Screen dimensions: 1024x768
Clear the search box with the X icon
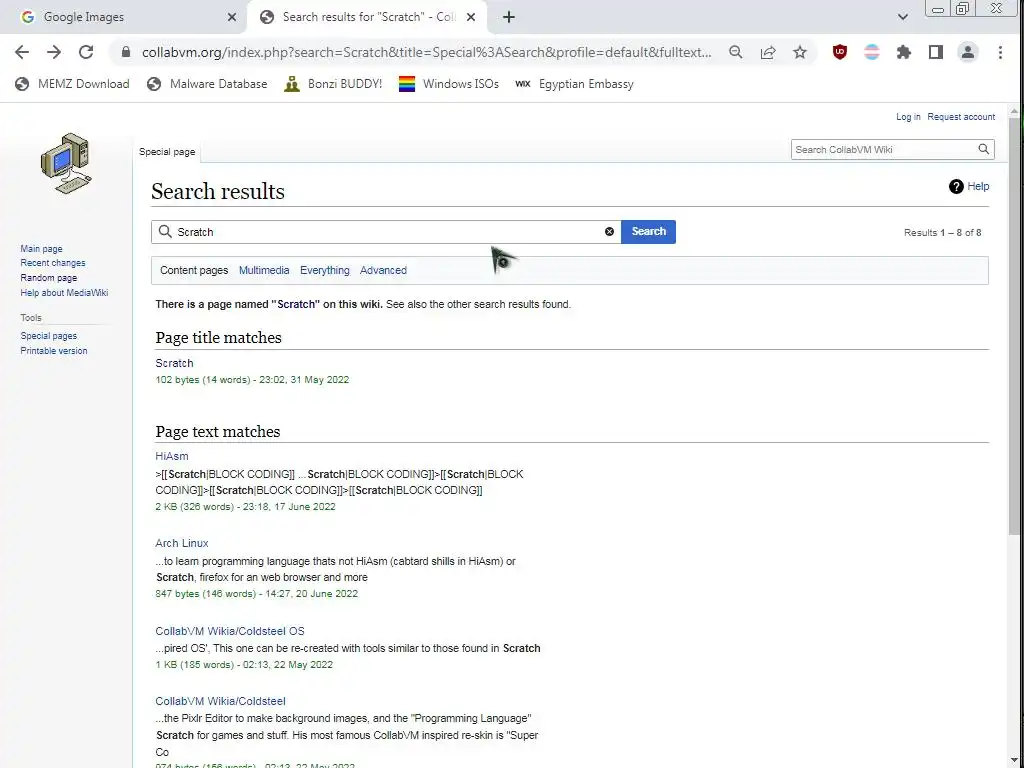pyautogui.click(x=609, y=232)
